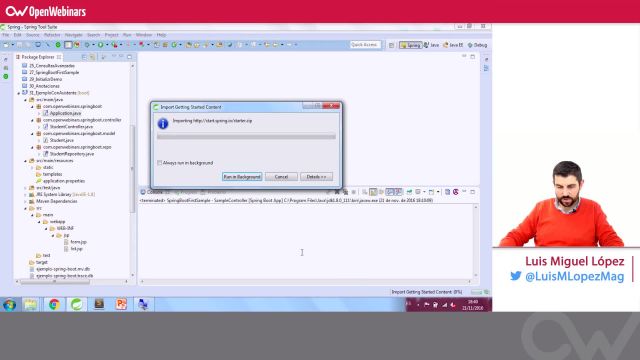The width and height of the screenshot is (640, 360).
Task: Collapse the src/main/resources folder
Action: pos(26,161)
